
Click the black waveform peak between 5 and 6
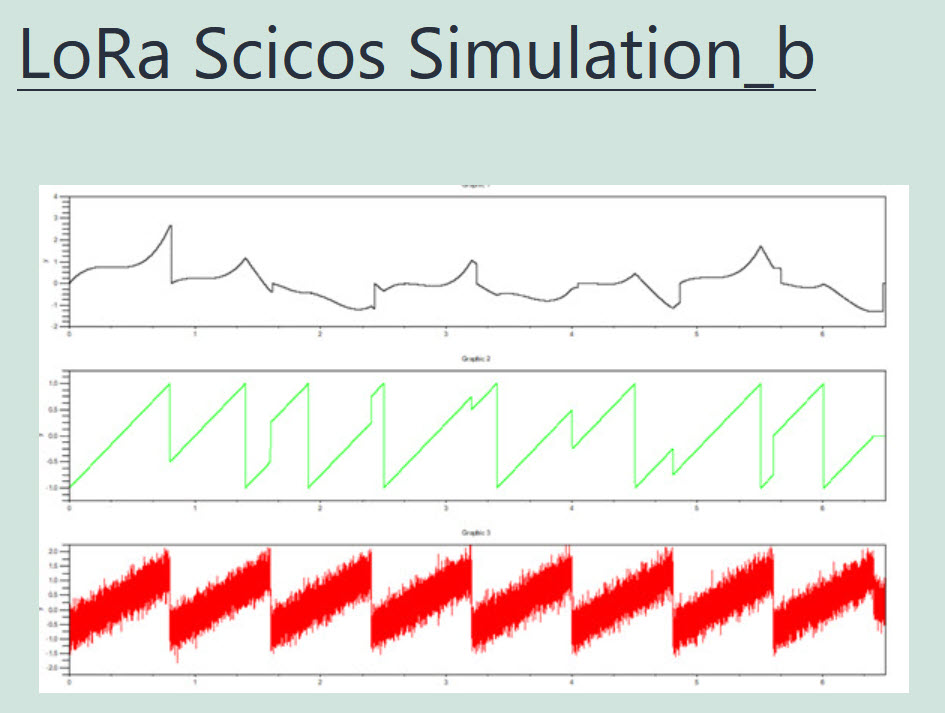point(761,246)
